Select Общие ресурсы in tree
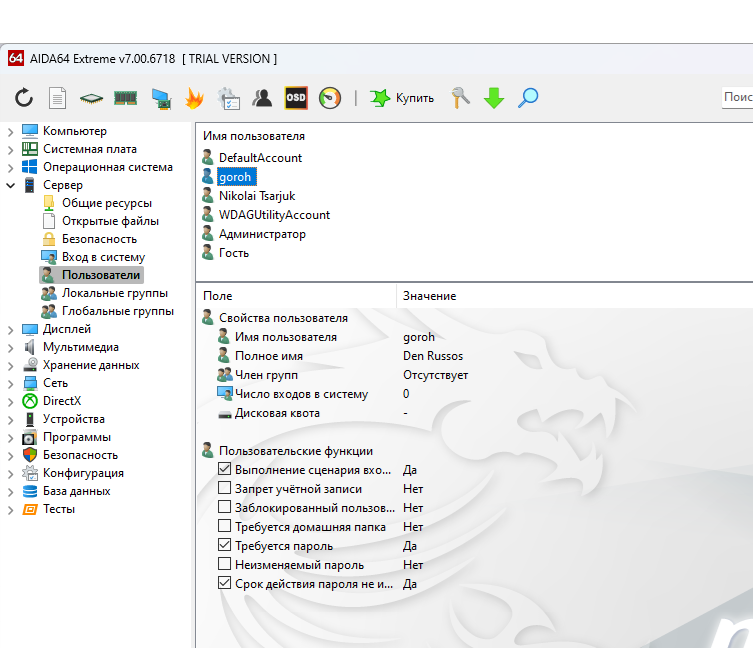This screenshot has width=753, height=648. coord(107,203)
